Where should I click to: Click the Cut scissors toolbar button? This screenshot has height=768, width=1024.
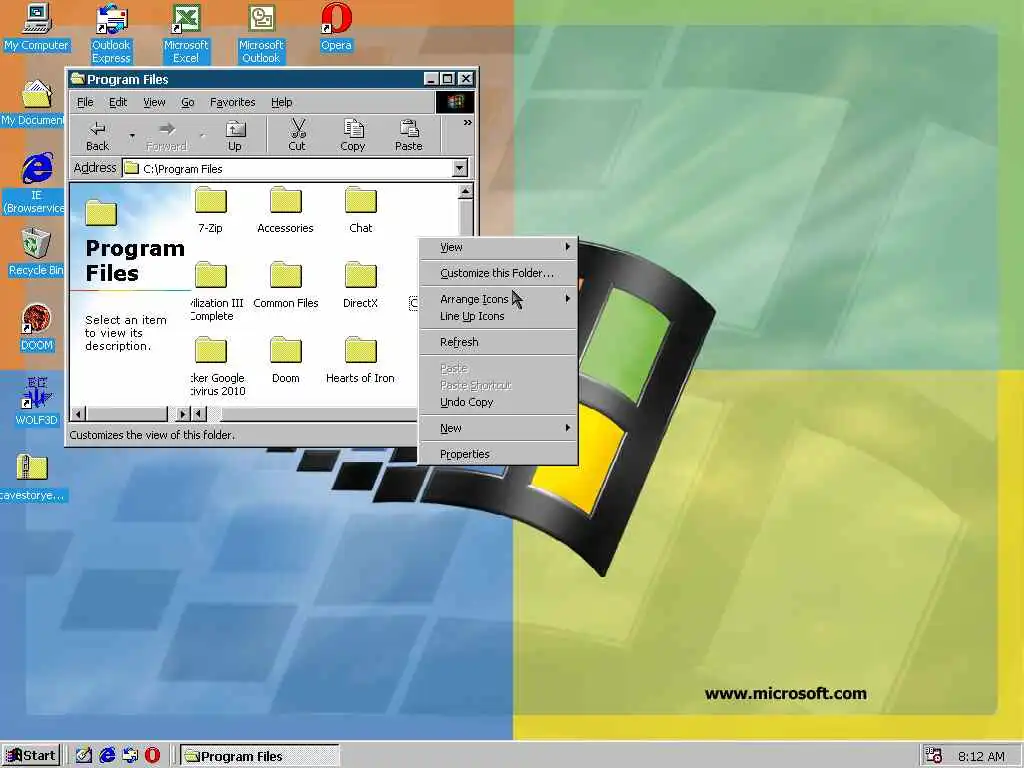[x=297, y=136]
